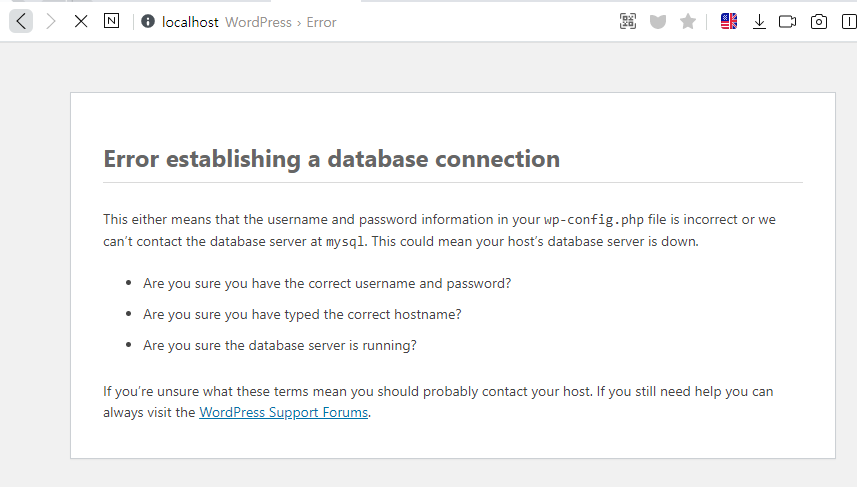
Task: Take a screenshot with camera icon
Action: [819, 22]
